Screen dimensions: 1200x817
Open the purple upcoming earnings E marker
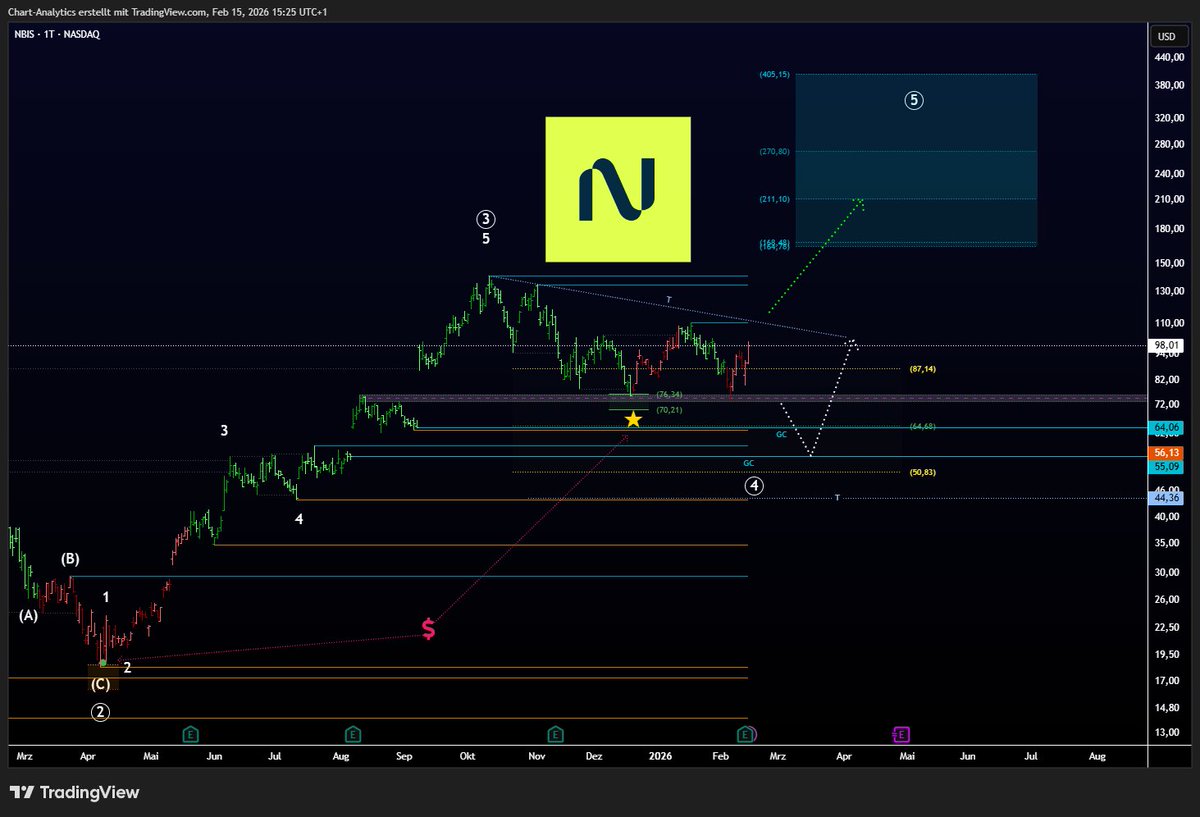(901, 735)
